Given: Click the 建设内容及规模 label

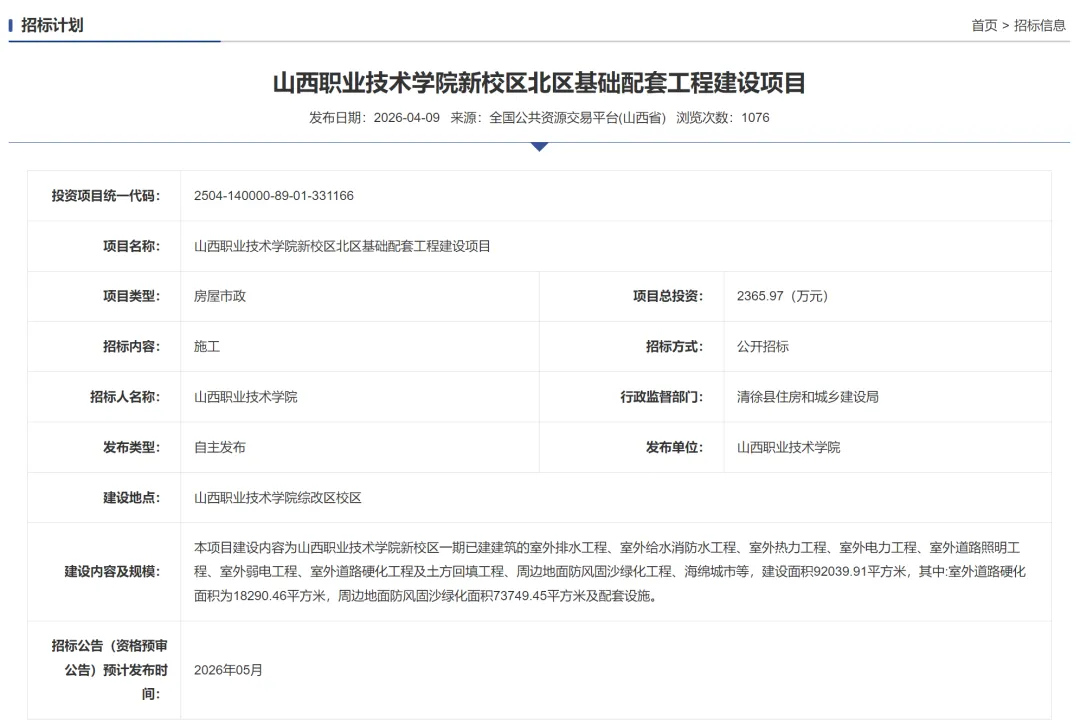Looking at the screenshot, I should pos(112,572).
